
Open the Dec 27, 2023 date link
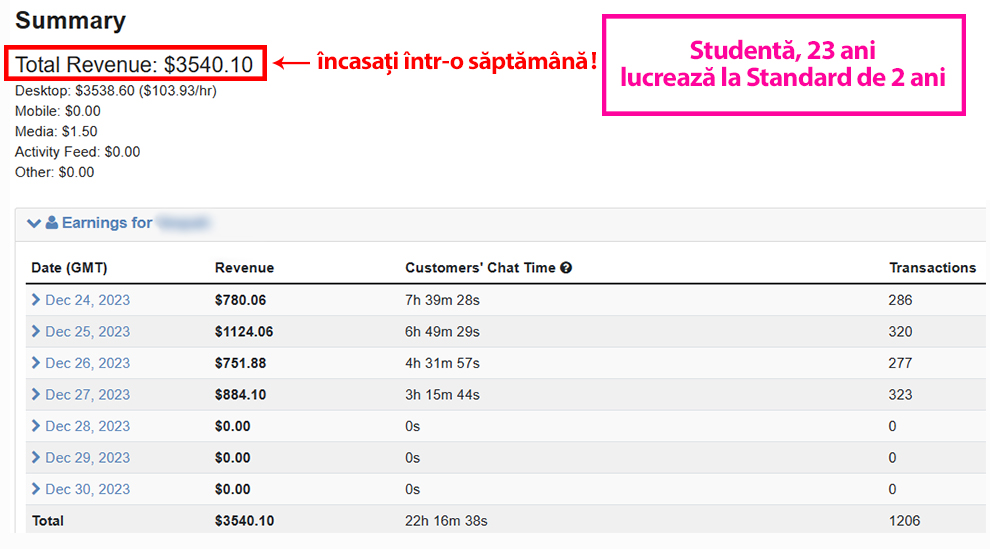point(88,395)
